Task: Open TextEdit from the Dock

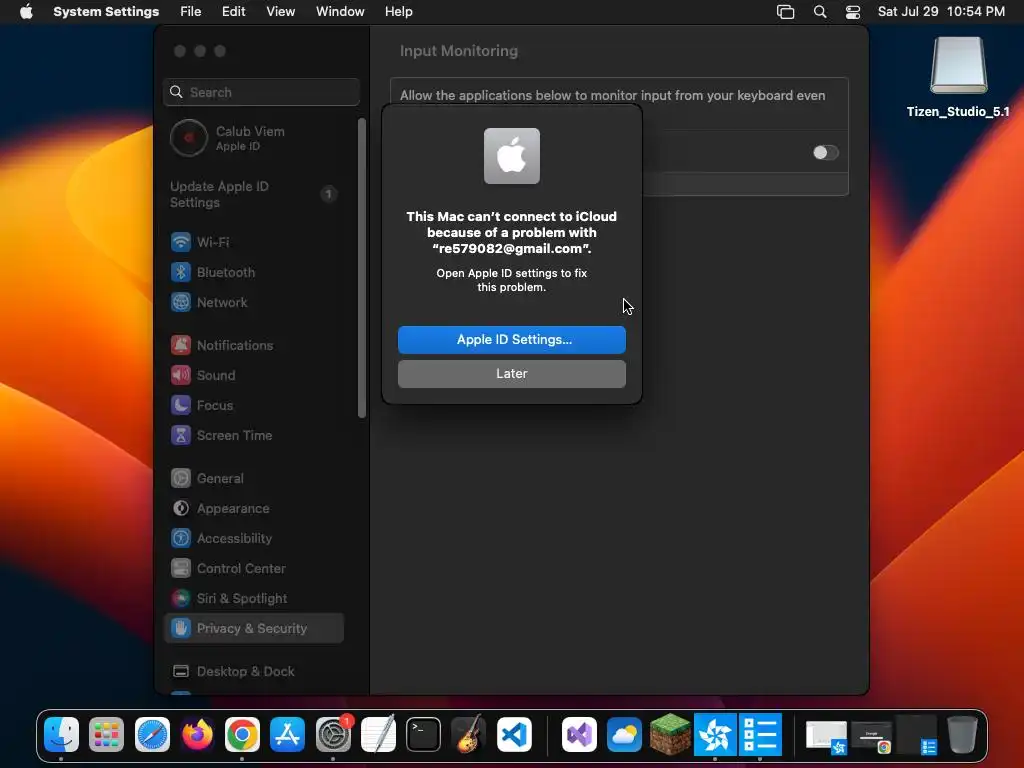Action: (x=378, y=735)
